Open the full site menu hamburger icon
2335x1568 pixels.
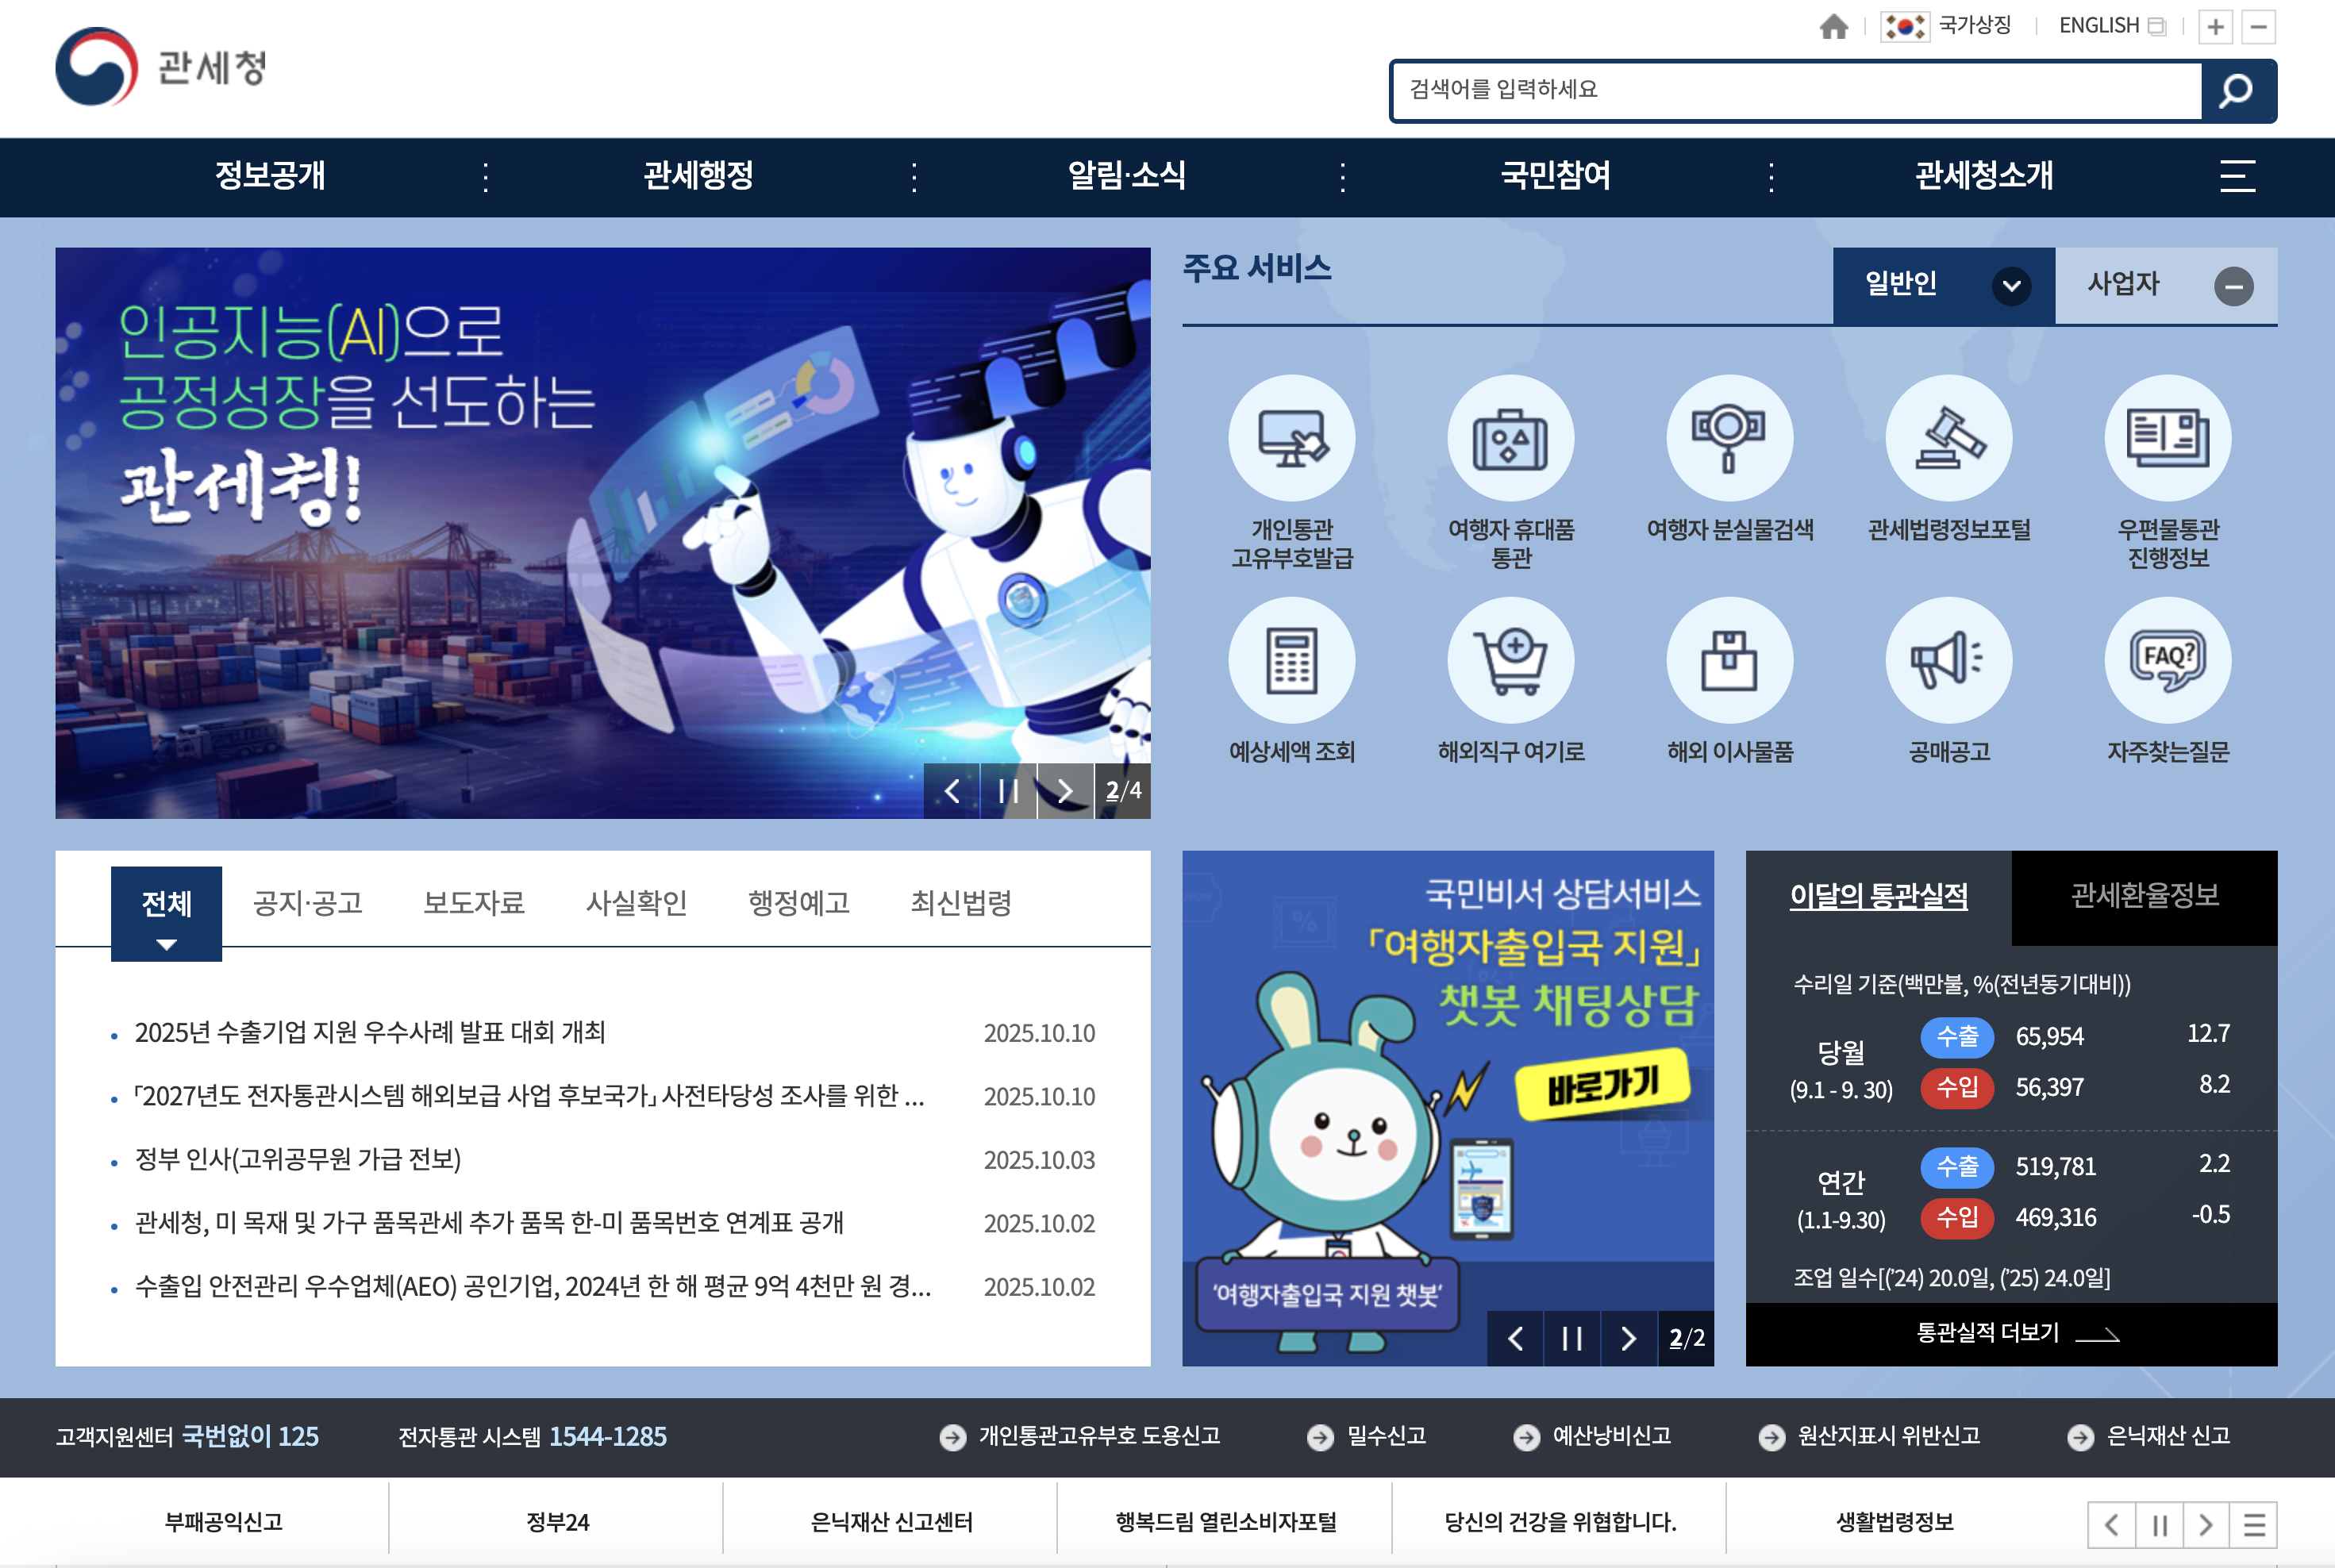tap(2237, 177)
